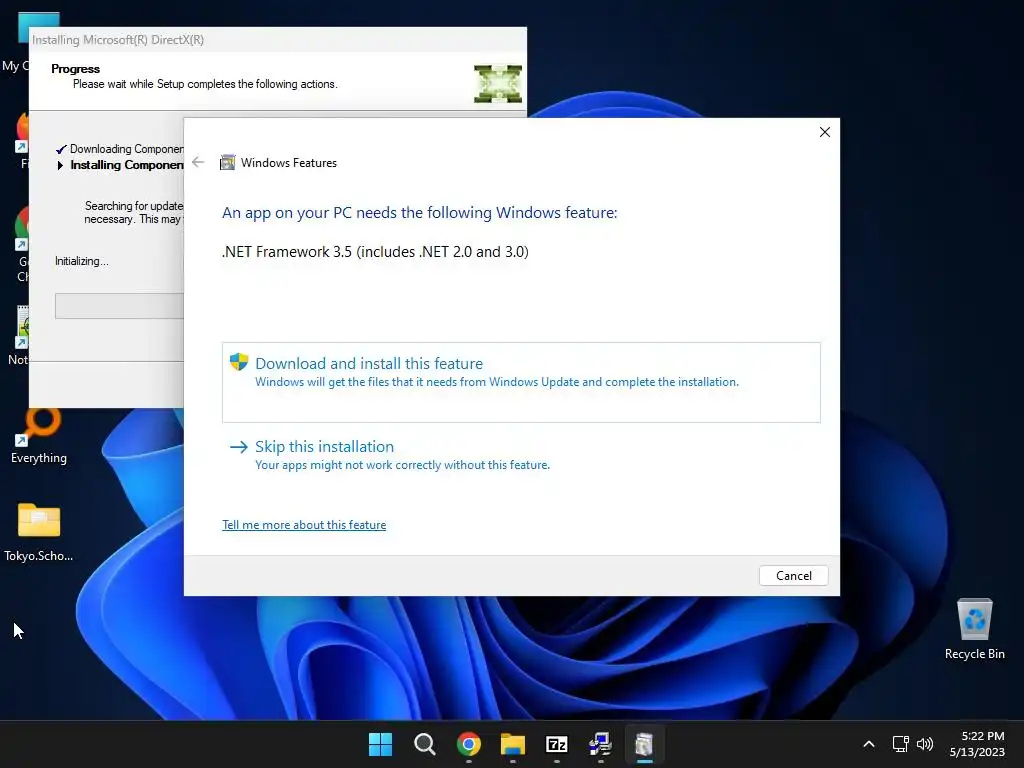Expand hidden system tray icons
This screenshot has height=768, width=1024.
[869, 744]
